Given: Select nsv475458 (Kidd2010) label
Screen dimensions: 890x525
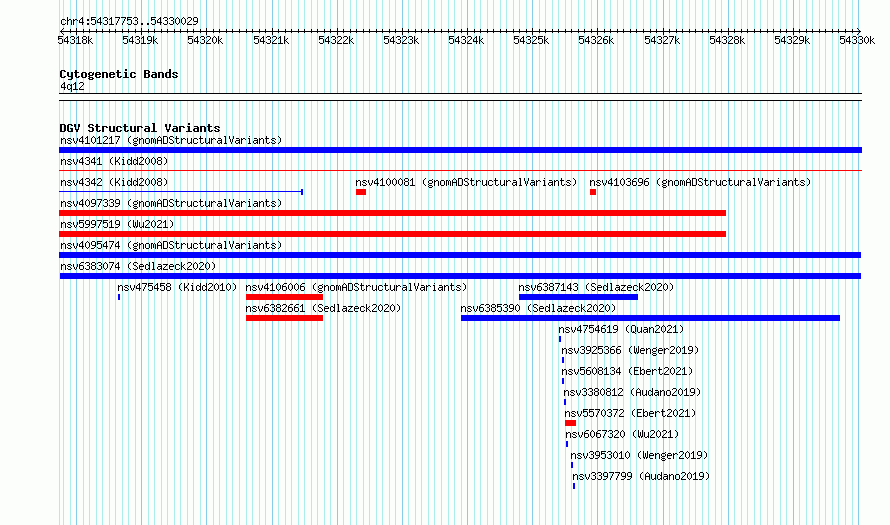Looking at the screenshot, I should pyautogui.click(x=177, y=287).
